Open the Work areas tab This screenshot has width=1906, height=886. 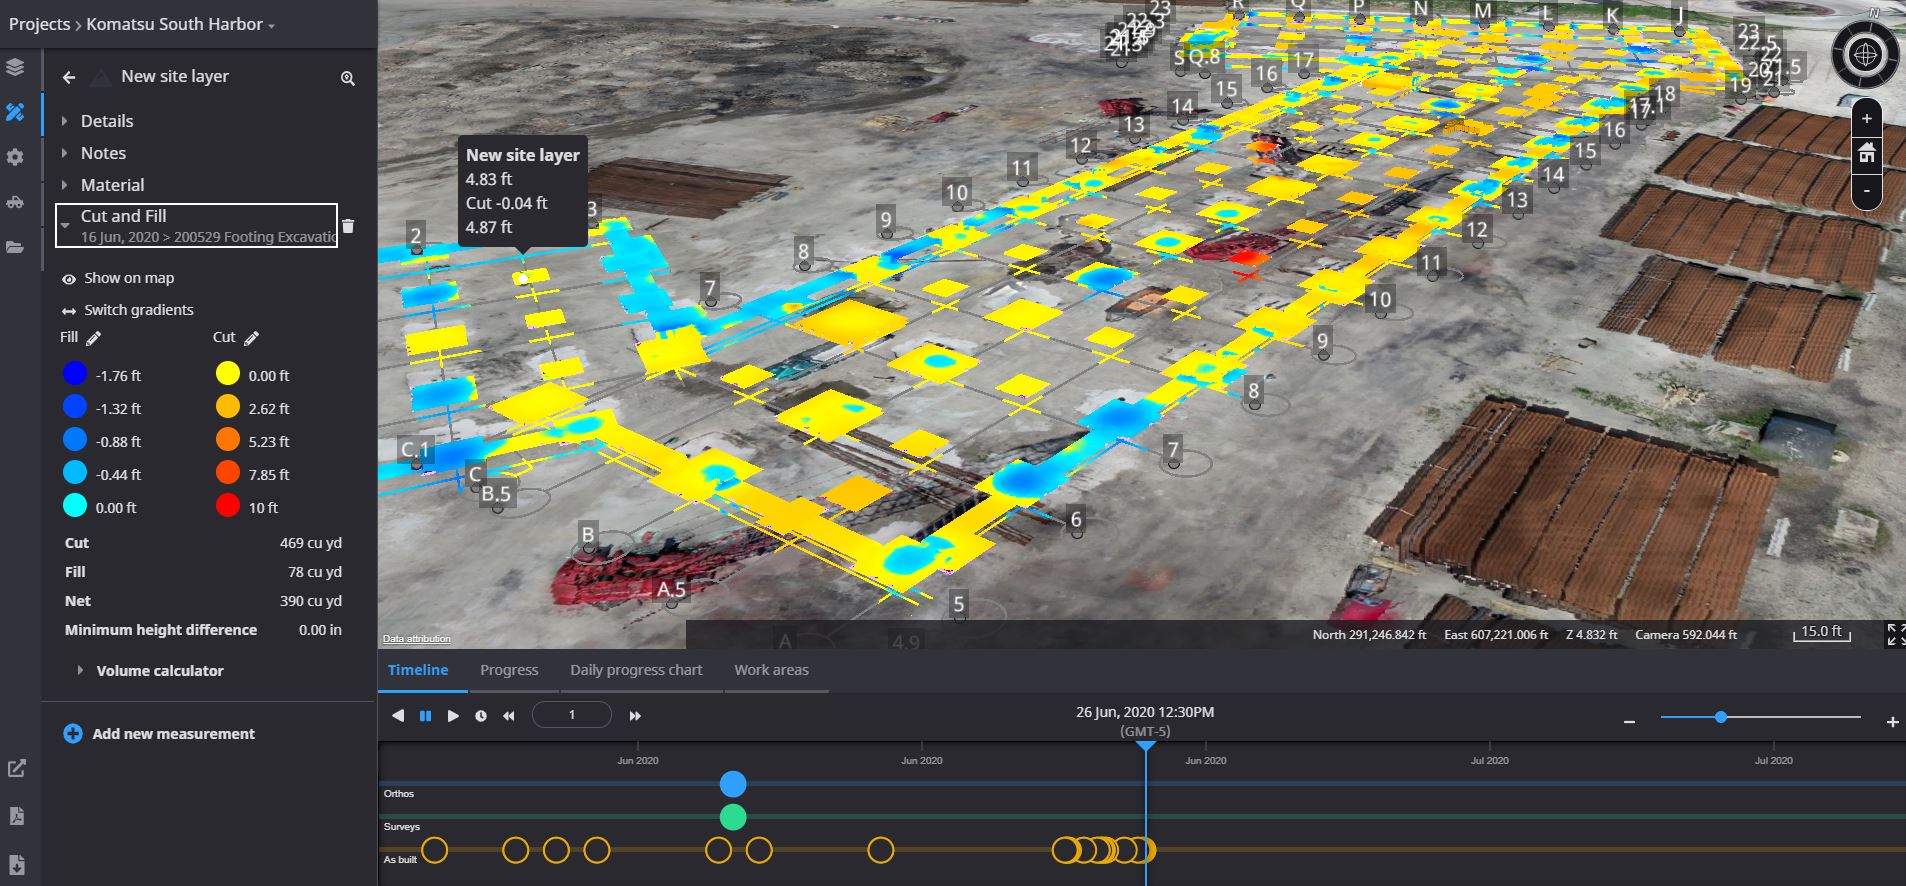click(x=771, y=670)
